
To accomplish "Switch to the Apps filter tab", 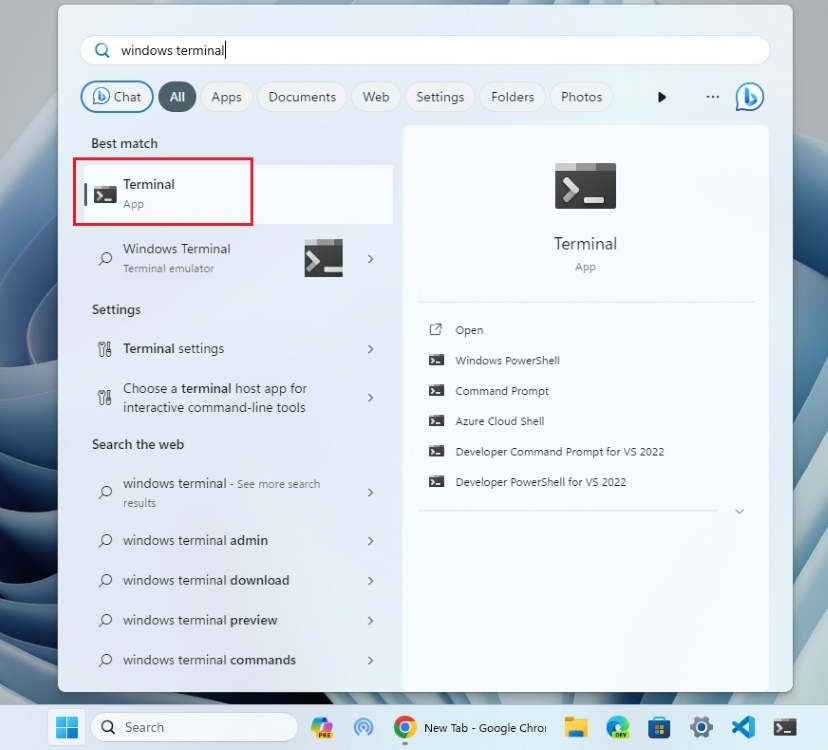I will (x=226, y=96).
